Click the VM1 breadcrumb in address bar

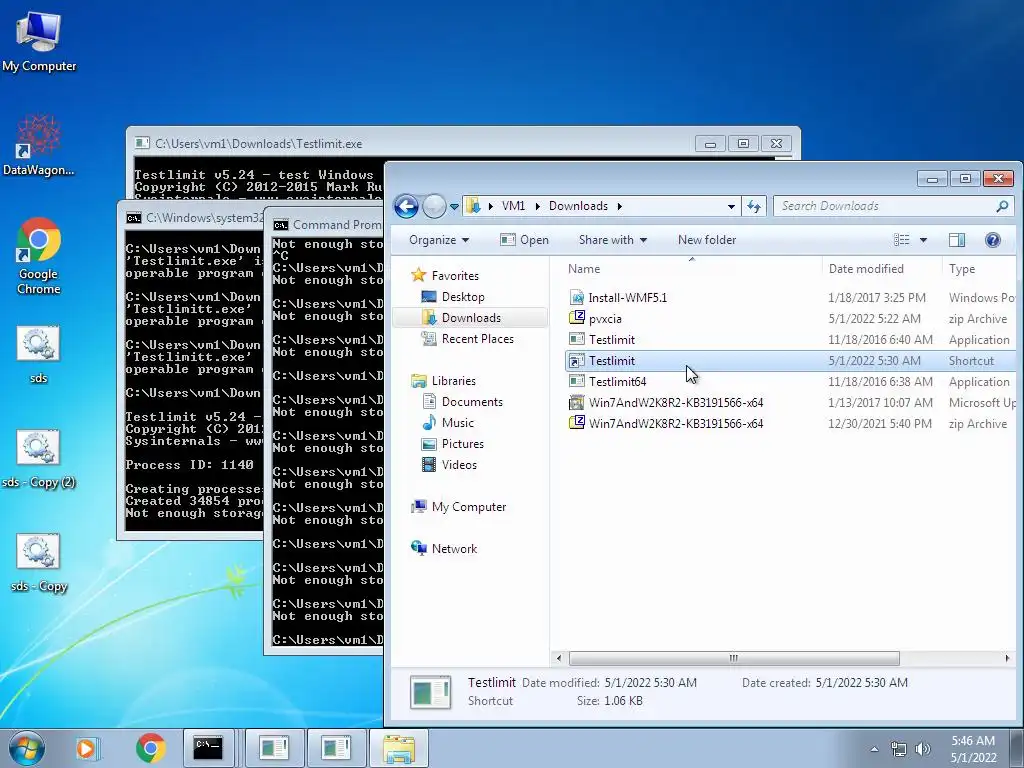513,206
